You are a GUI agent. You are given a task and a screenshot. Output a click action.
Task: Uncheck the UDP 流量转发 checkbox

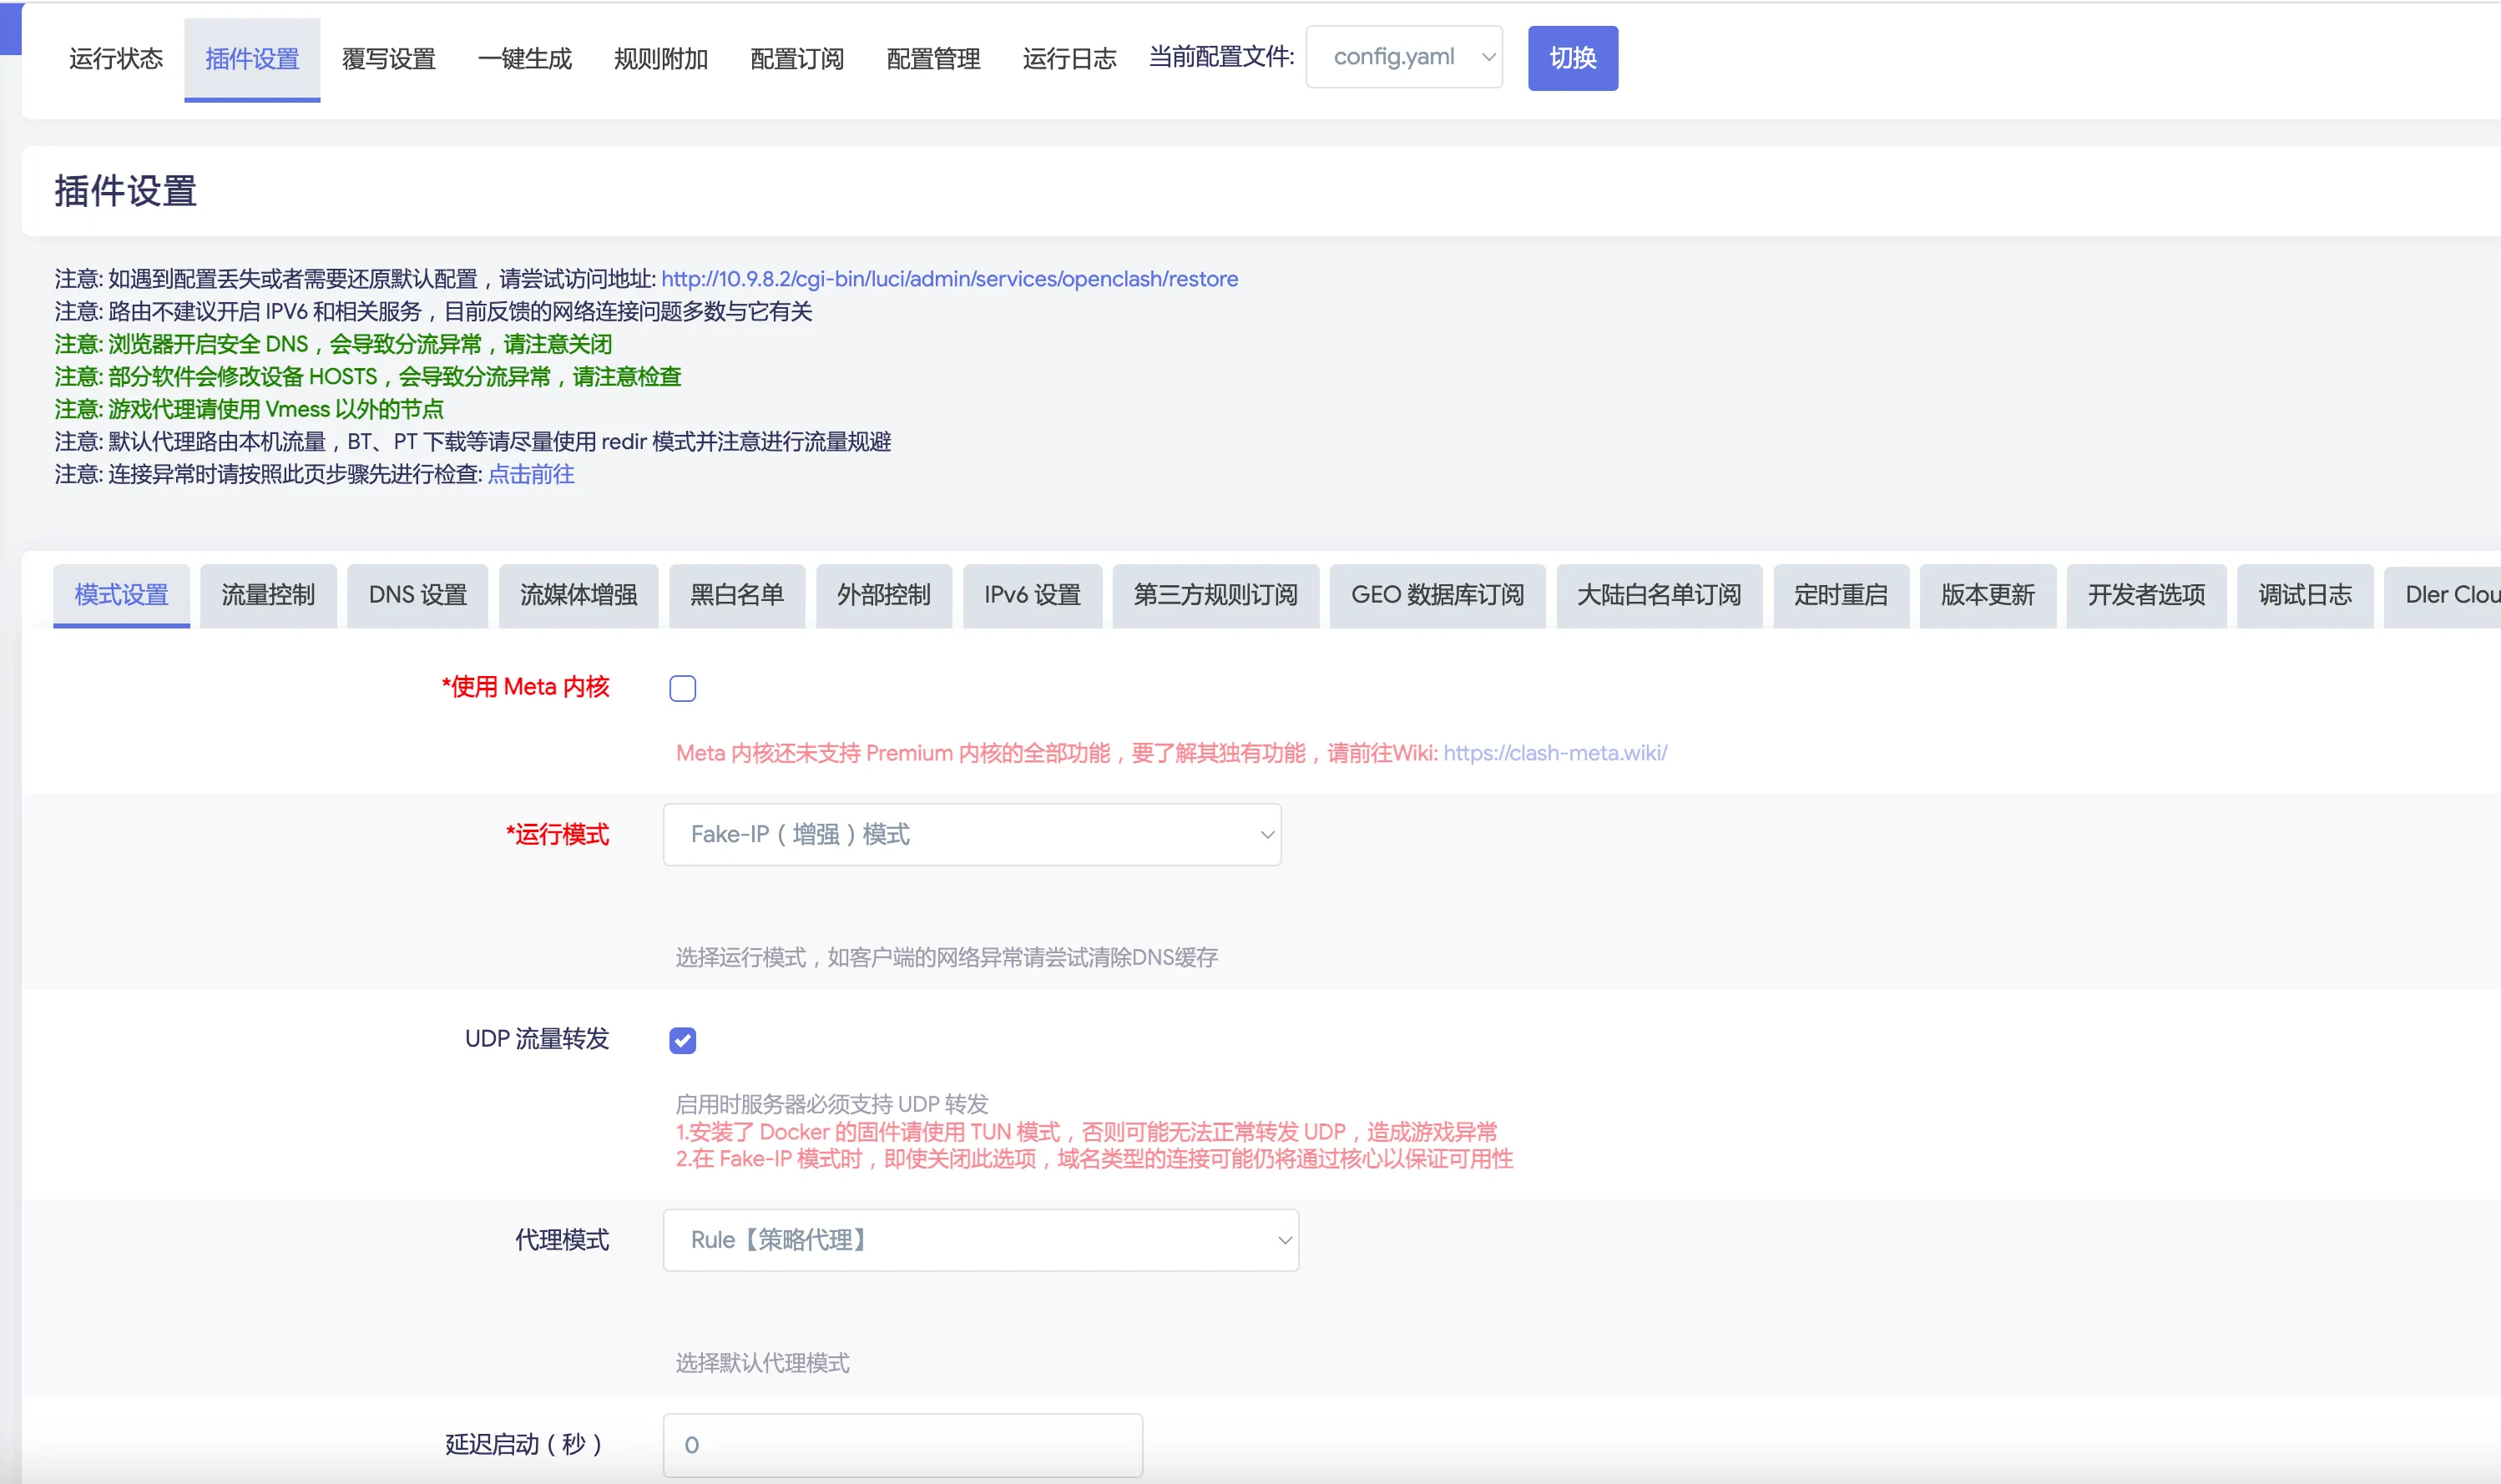(682, 1040)
